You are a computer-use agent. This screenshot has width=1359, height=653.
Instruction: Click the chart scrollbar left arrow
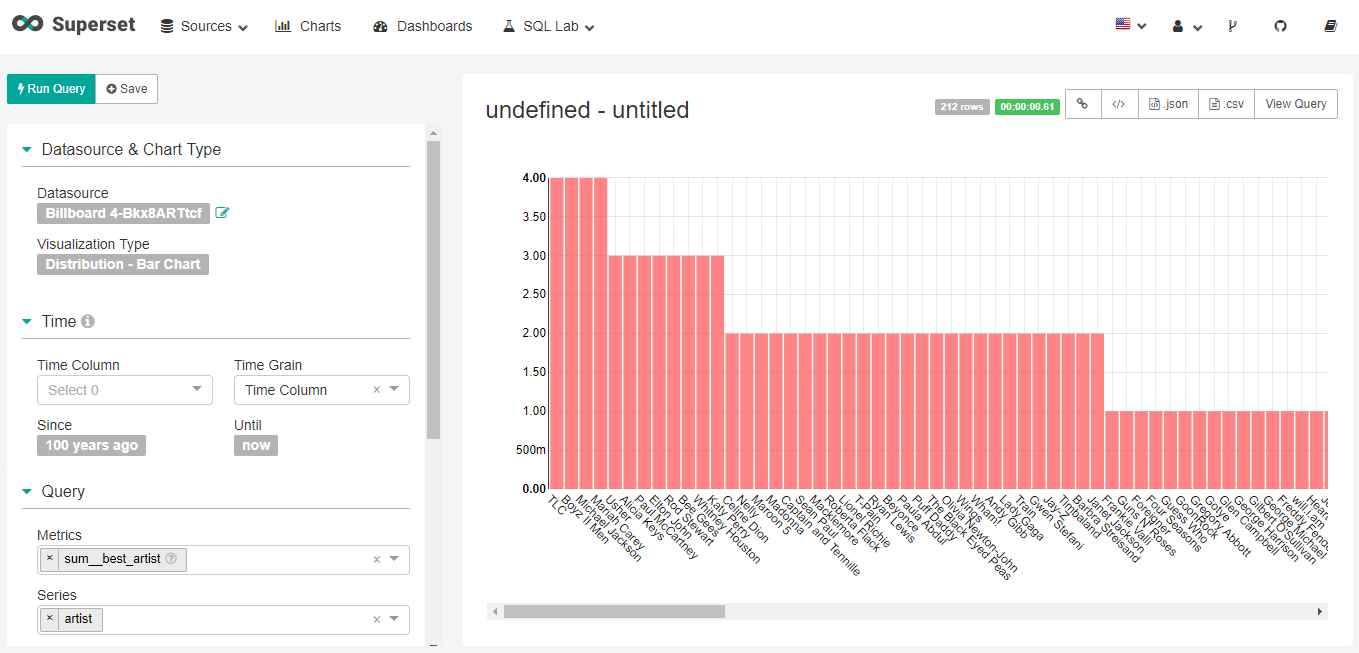(494, 611)
